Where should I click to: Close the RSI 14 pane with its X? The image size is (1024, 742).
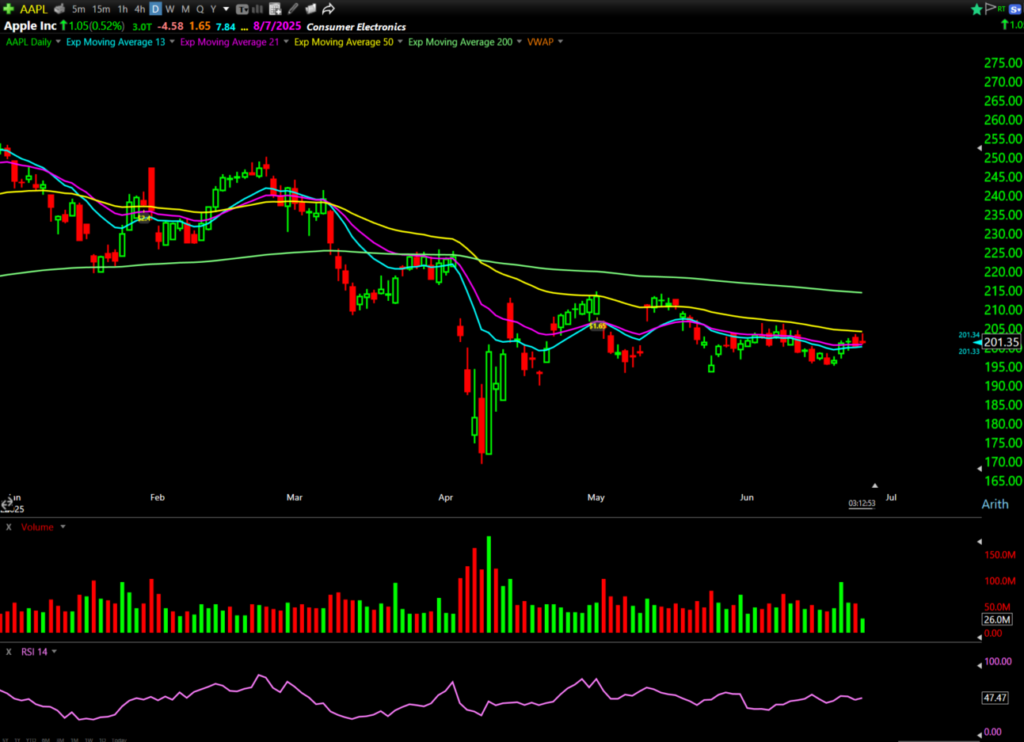coord(8,652)
